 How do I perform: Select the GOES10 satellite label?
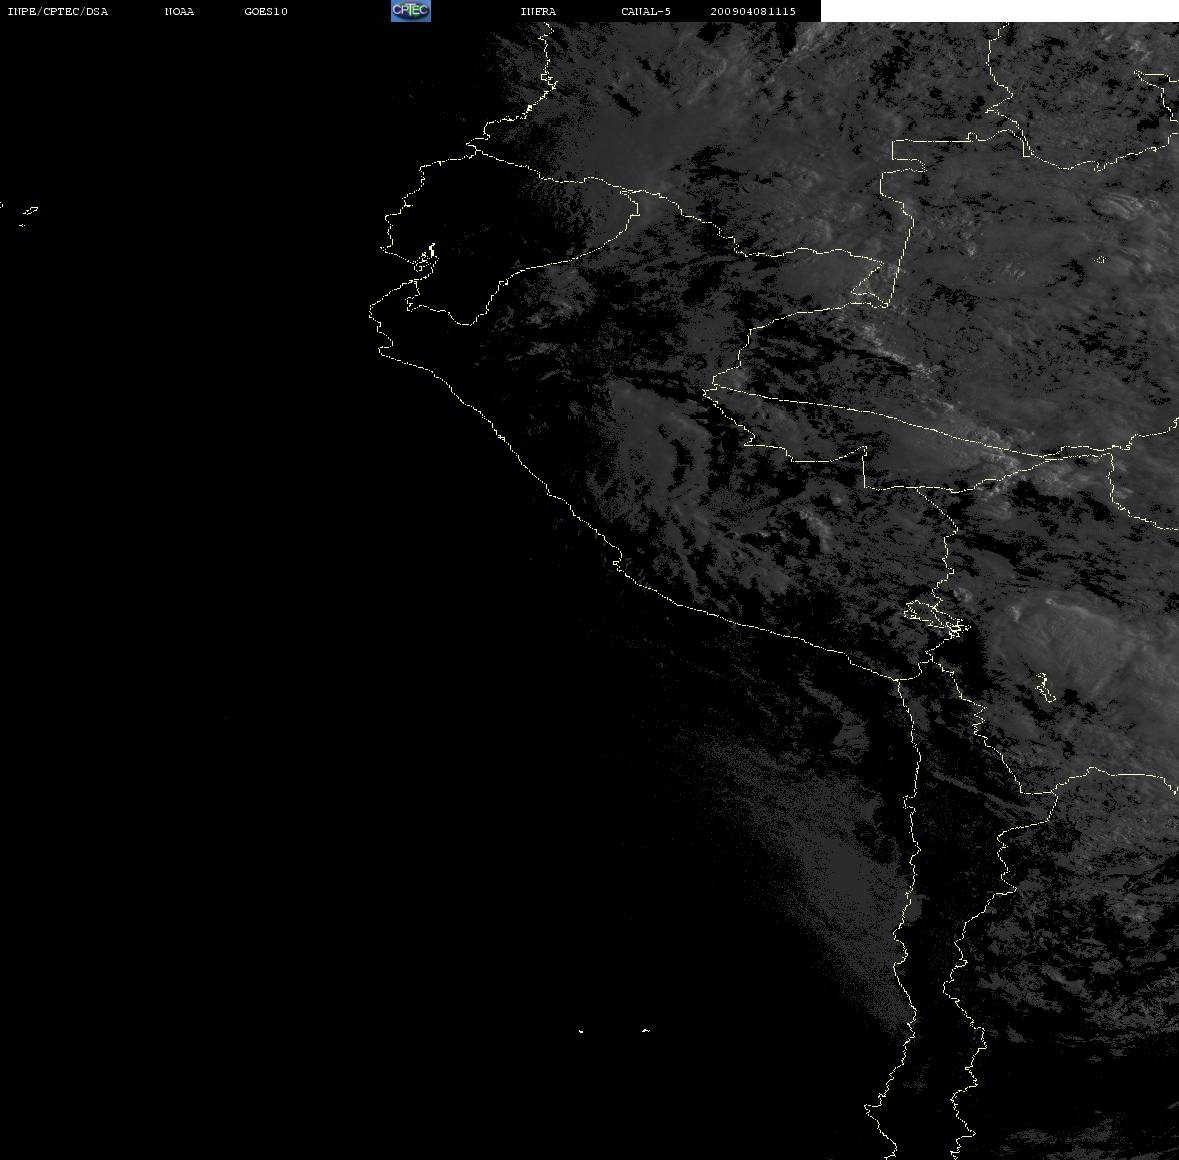[265, 11]
